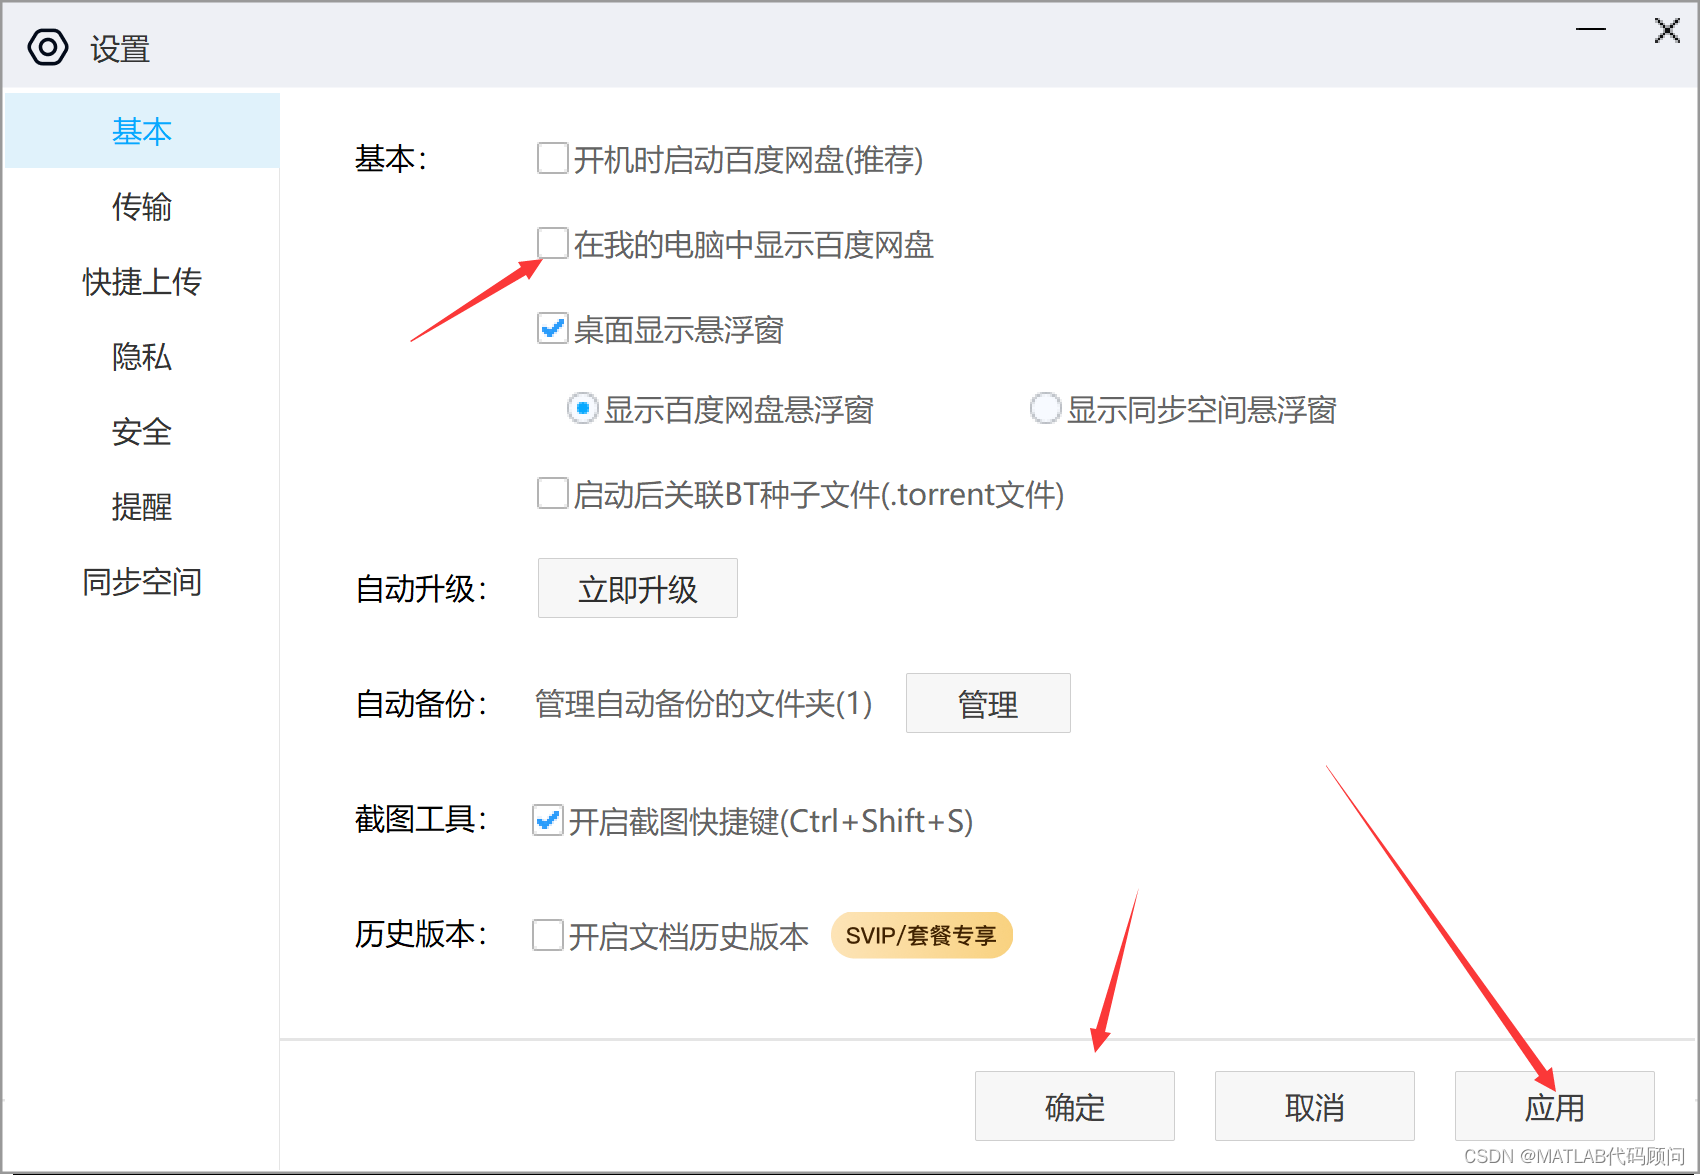
Task: Click 管理 button for auto backup
Action: [988, 703]
